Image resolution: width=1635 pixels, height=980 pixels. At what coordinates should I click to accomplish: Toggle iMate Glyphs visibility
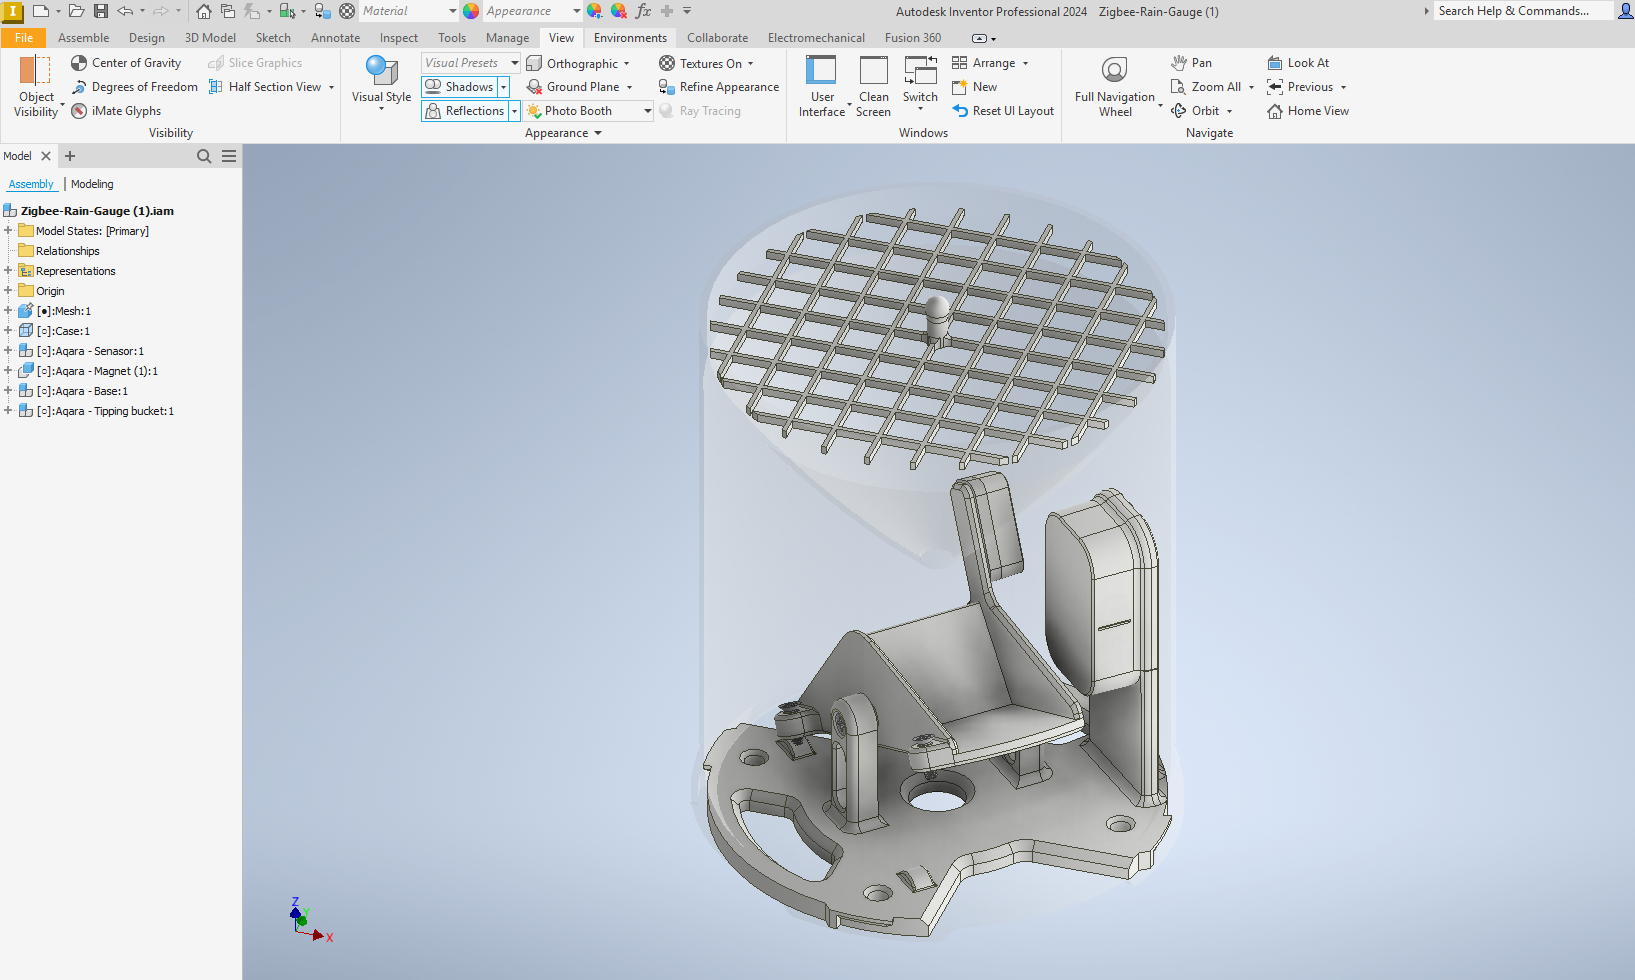(x=116, y=111)
